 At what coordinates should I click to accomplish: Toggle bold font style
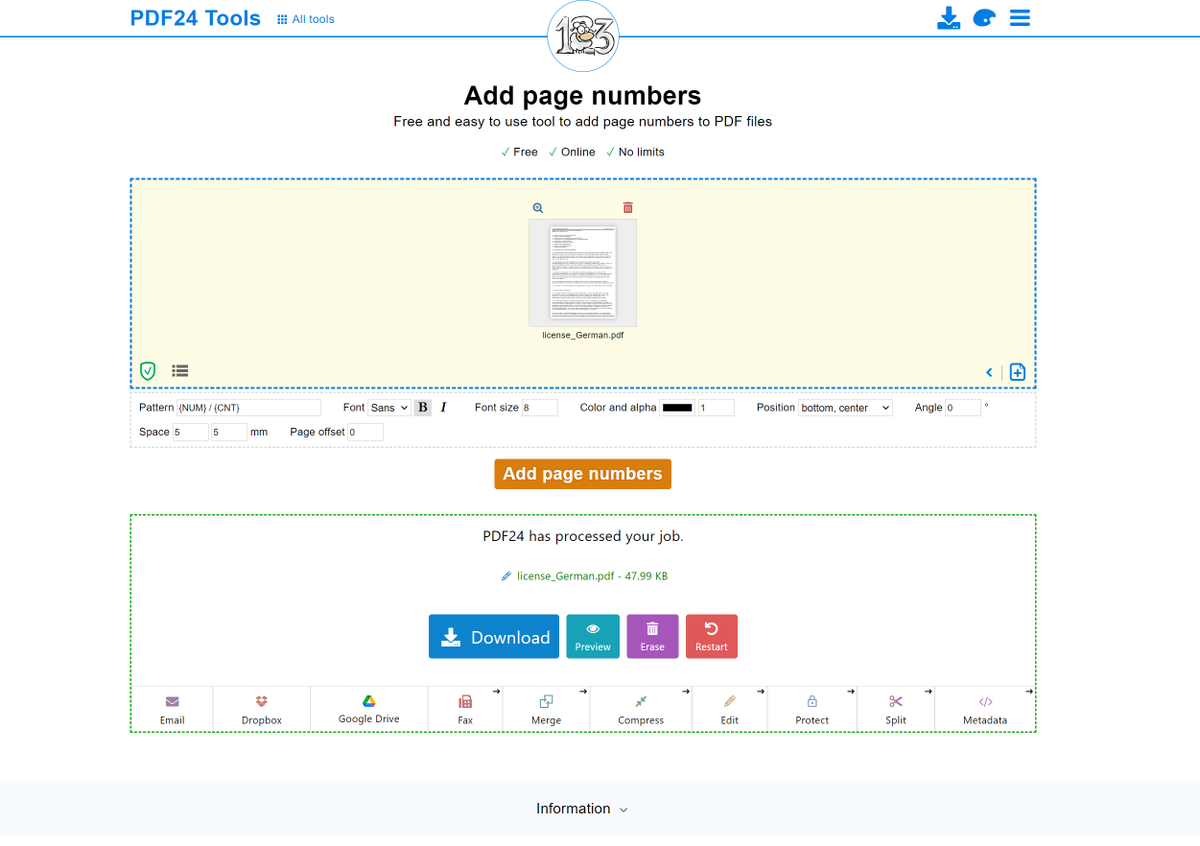(423, 407)
